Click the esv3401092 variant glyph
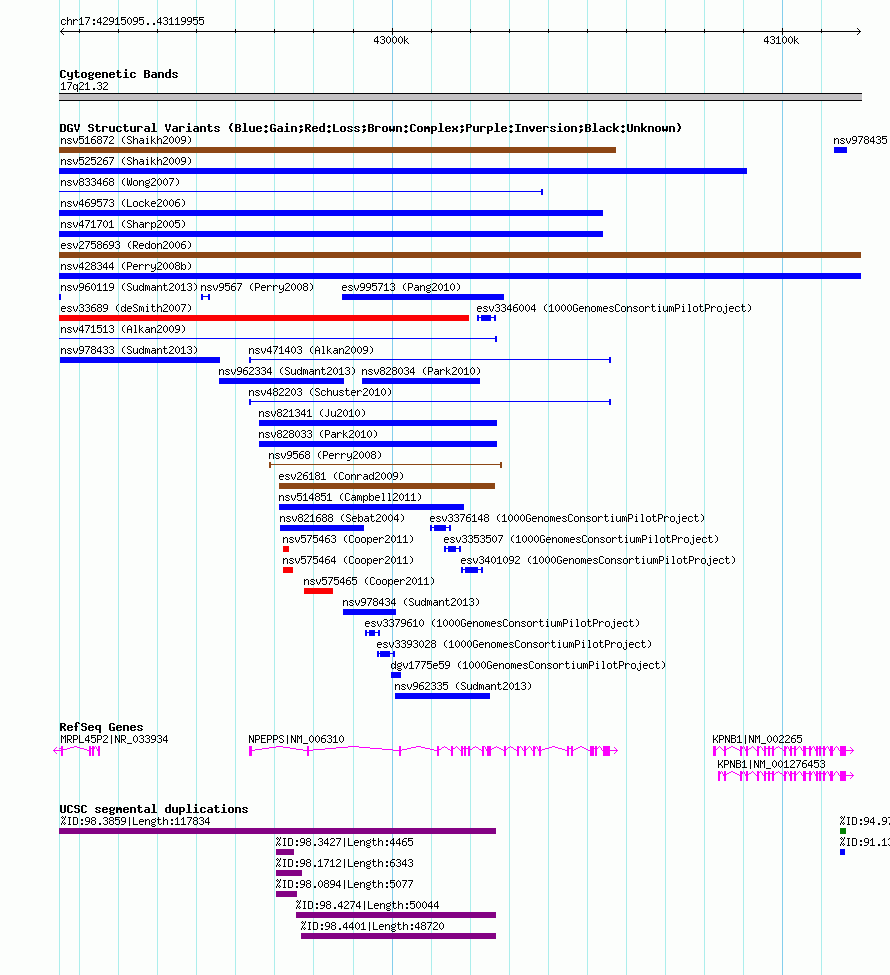Viewport: 890px width, 975px height. pos(472,570)
